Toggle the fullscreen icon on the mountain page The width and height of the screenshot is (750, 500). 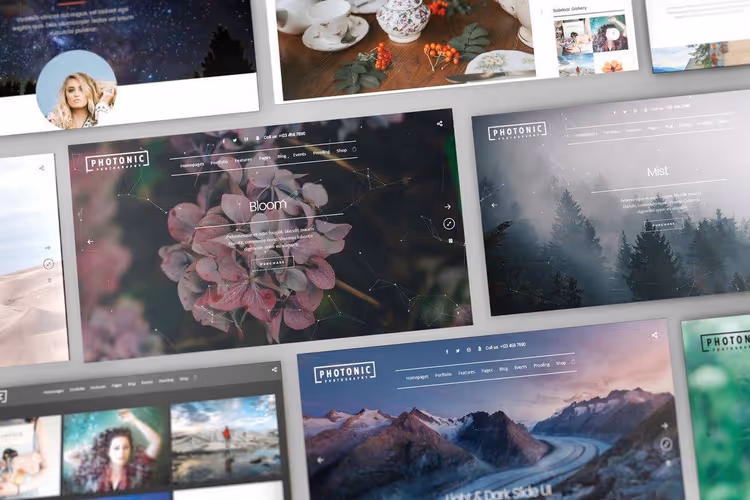[x=666, y=444]
